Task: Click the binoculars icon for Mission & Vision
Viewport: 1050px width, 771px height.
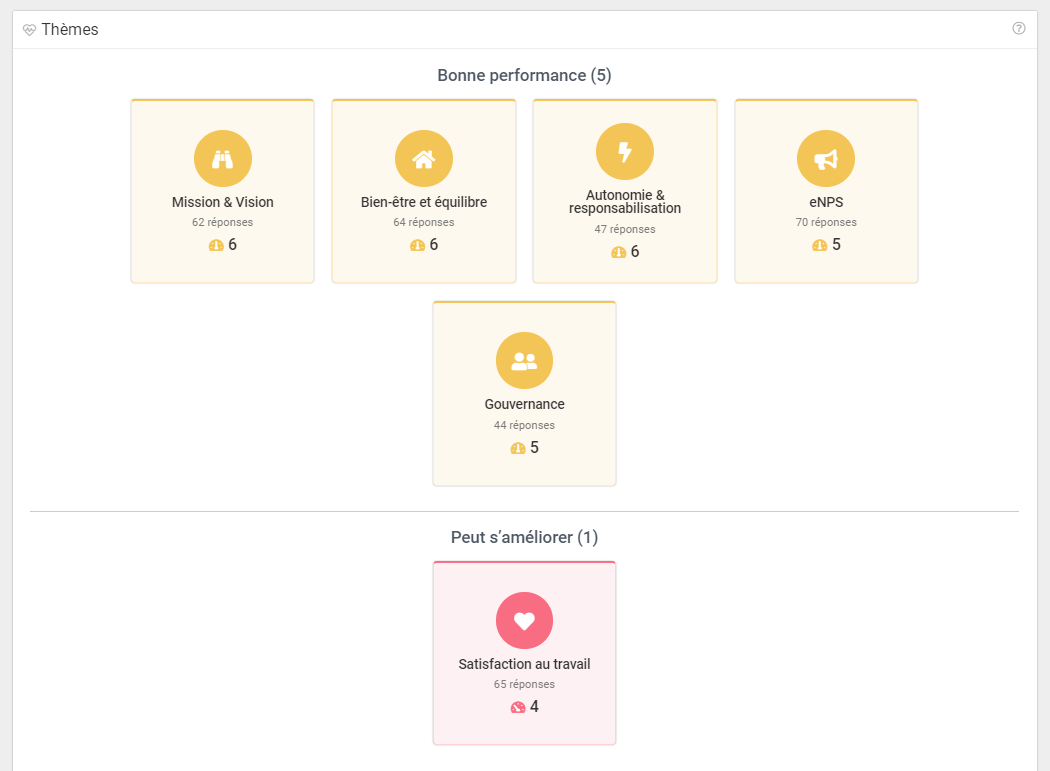Action: pos(222,159)
